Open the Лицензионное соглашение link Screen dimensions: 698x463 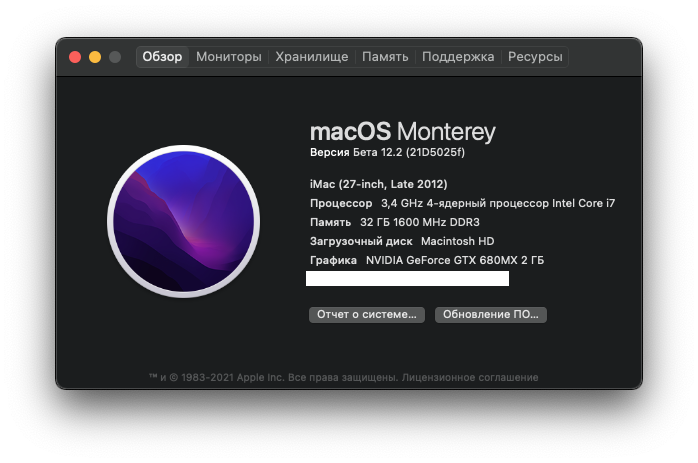470,378
